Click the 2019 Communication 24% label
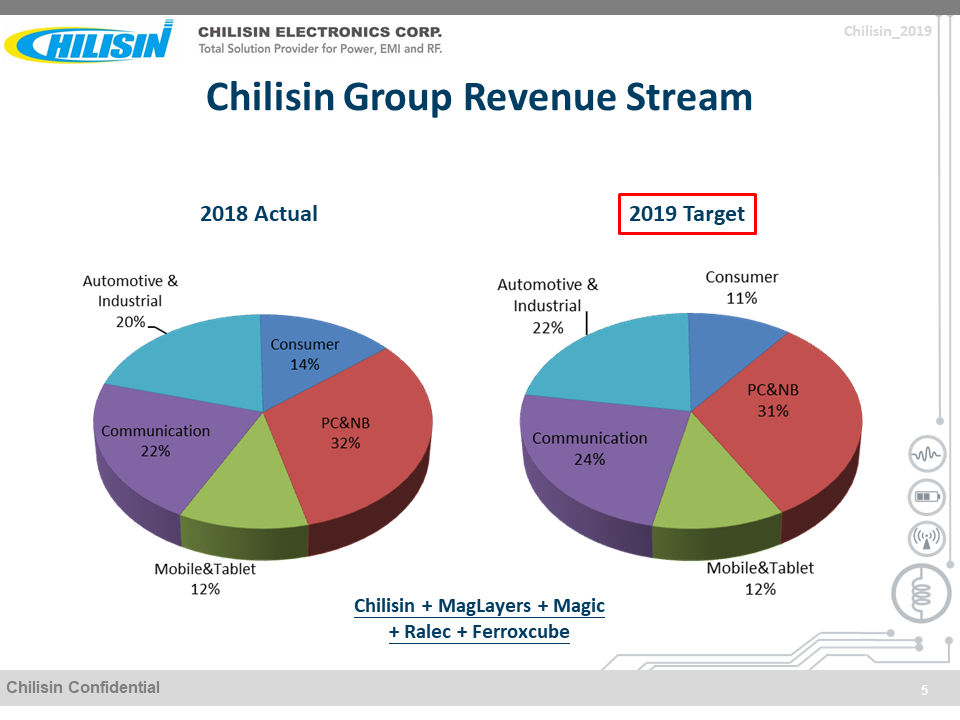The image size is (960, 720). [x=590, y=449]
